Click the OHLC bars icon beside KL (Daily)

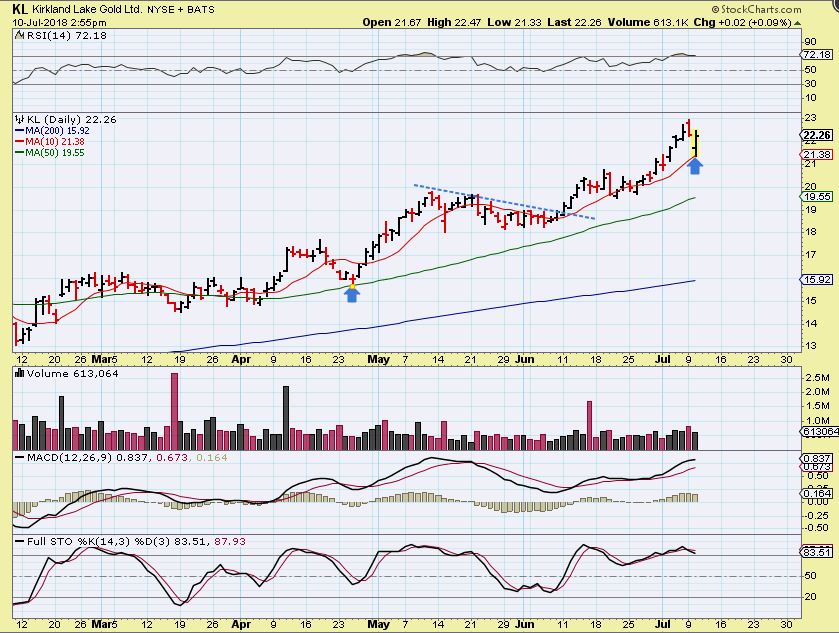click(x=20, y=119)
